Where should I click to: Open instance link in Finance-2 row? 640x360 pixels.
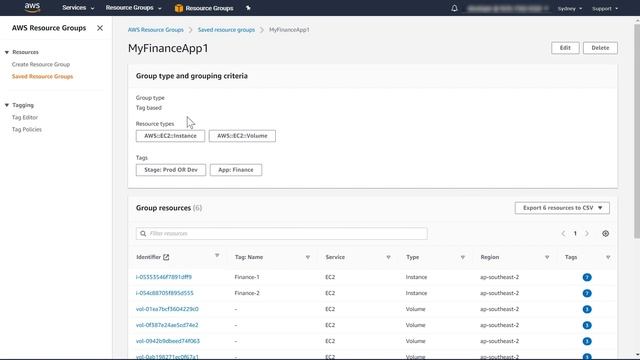pyautogui.click(x=164, y=293)
